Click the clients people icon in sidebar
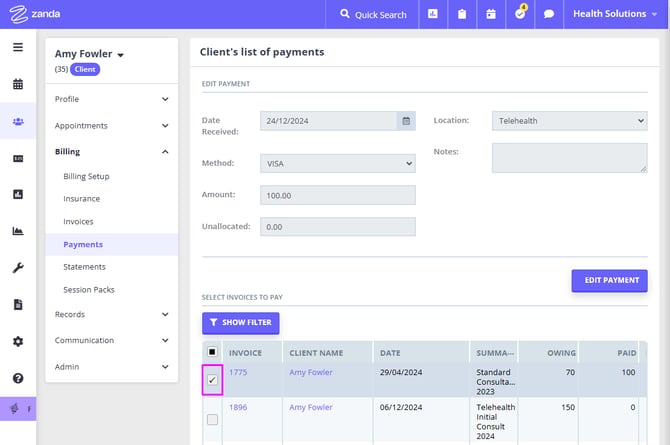The image size is (670, 445). point(18,121)
